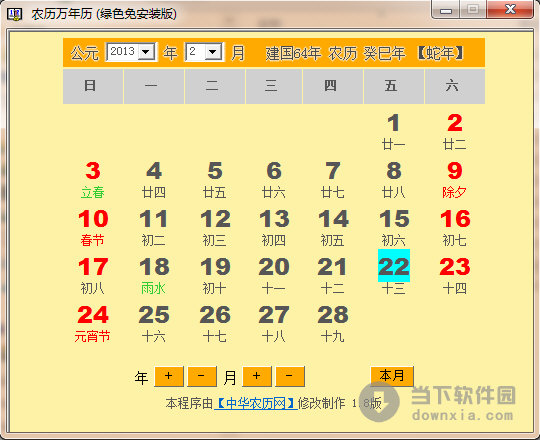This screenshot has width=540, height=440.
Task: Select day 15 (初六)
Action: (x=394, y=228)
